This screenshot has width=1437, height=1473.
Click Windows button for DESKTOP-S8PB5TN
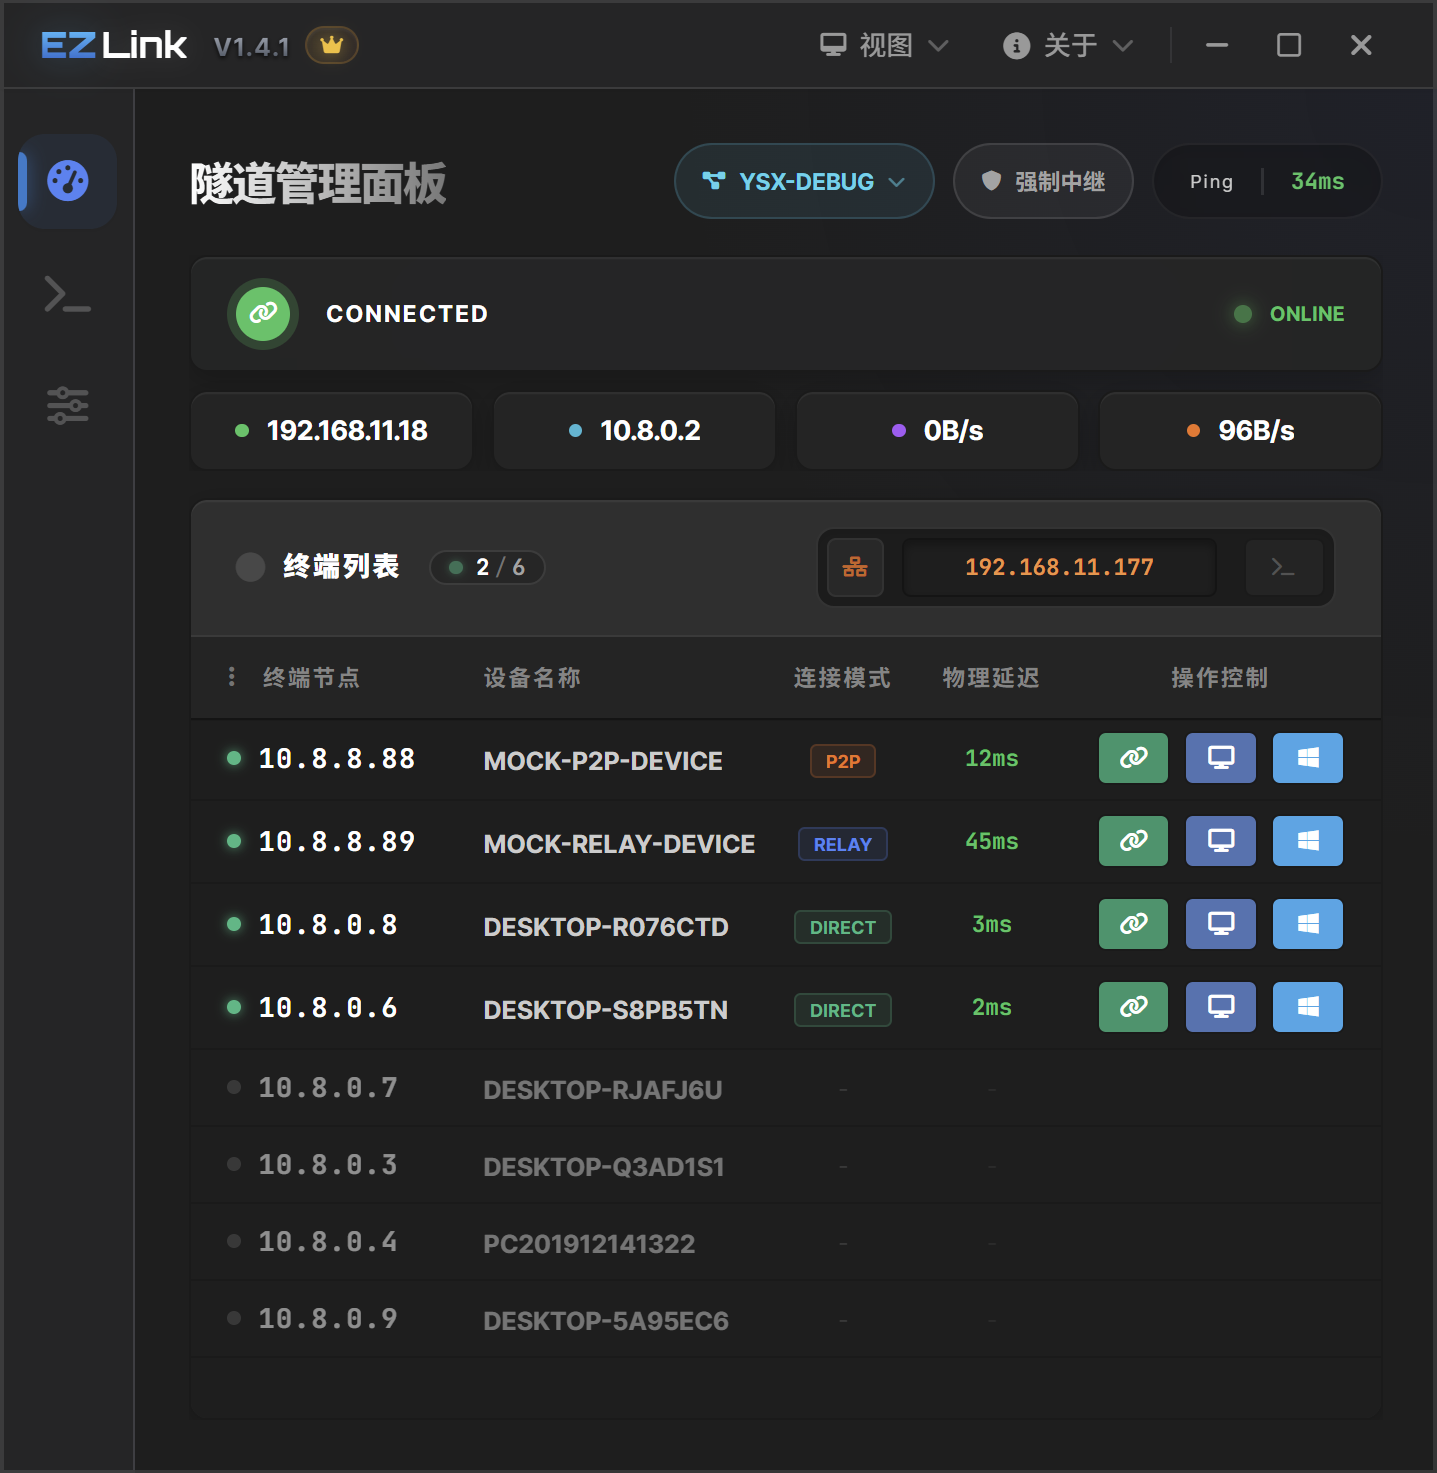click(x=1308, y=1007)
